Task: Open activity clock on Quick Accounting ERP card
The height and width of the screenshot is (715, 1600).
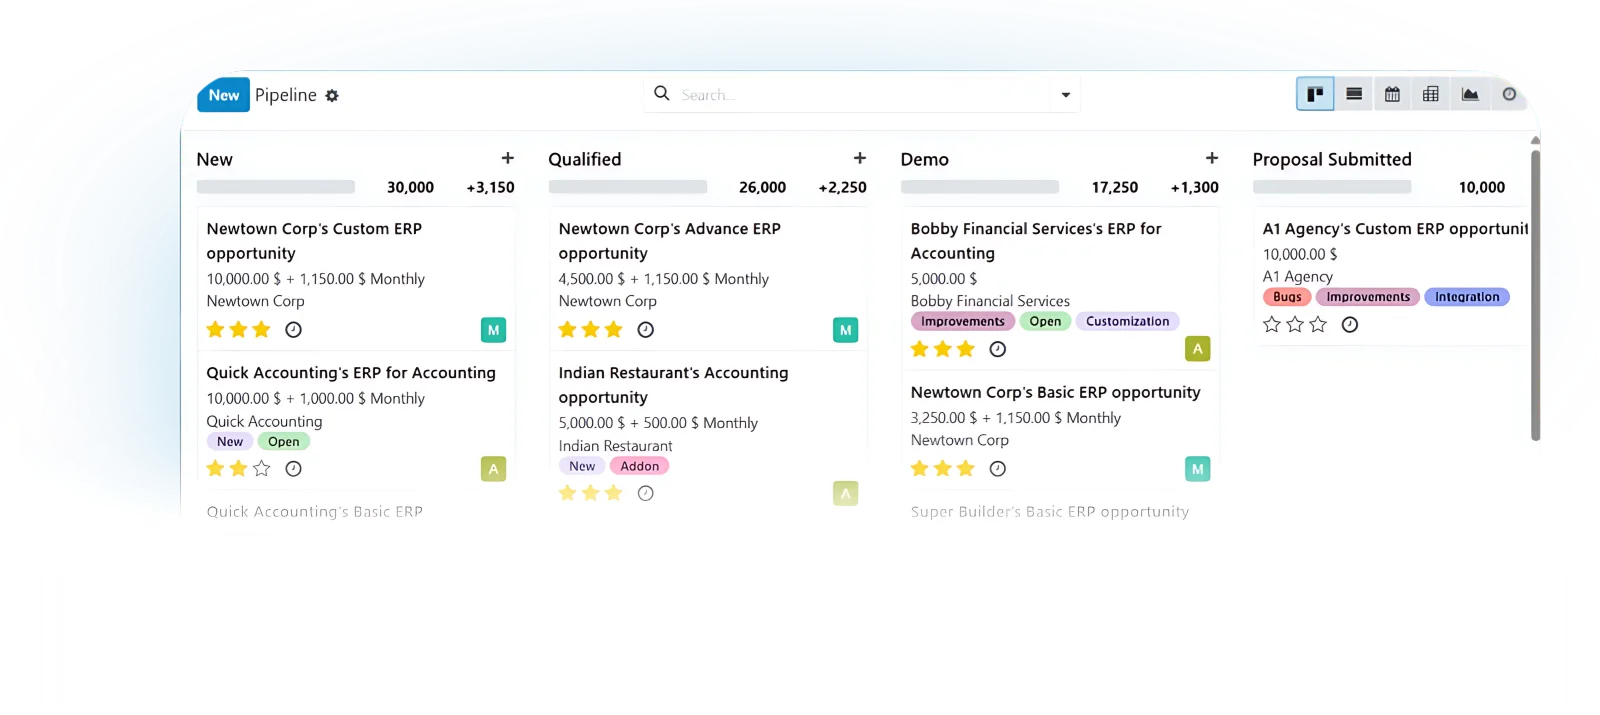Action: [293, 469]
